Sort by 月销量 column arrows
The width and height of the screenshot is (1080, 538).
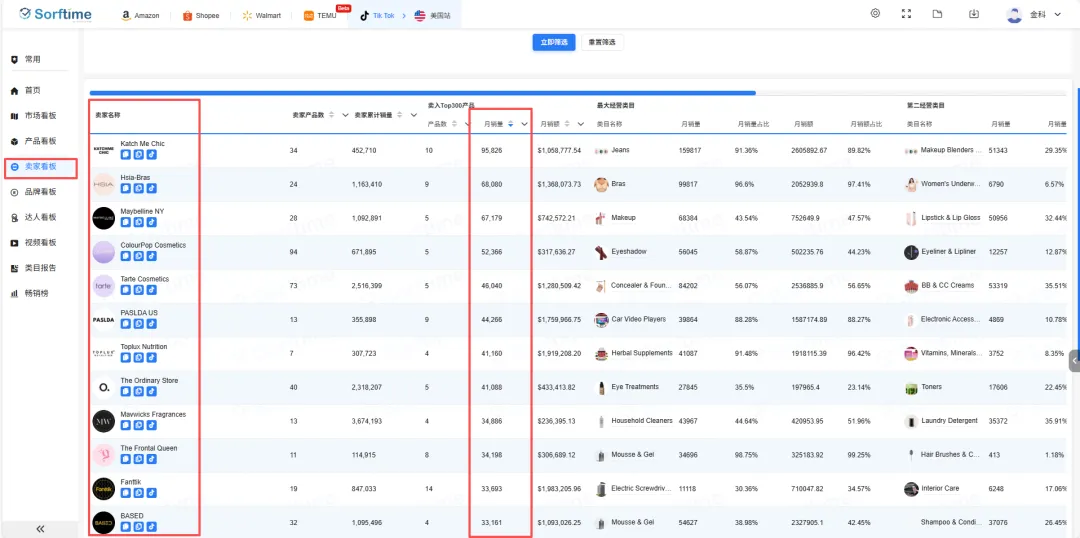(510, 124)
